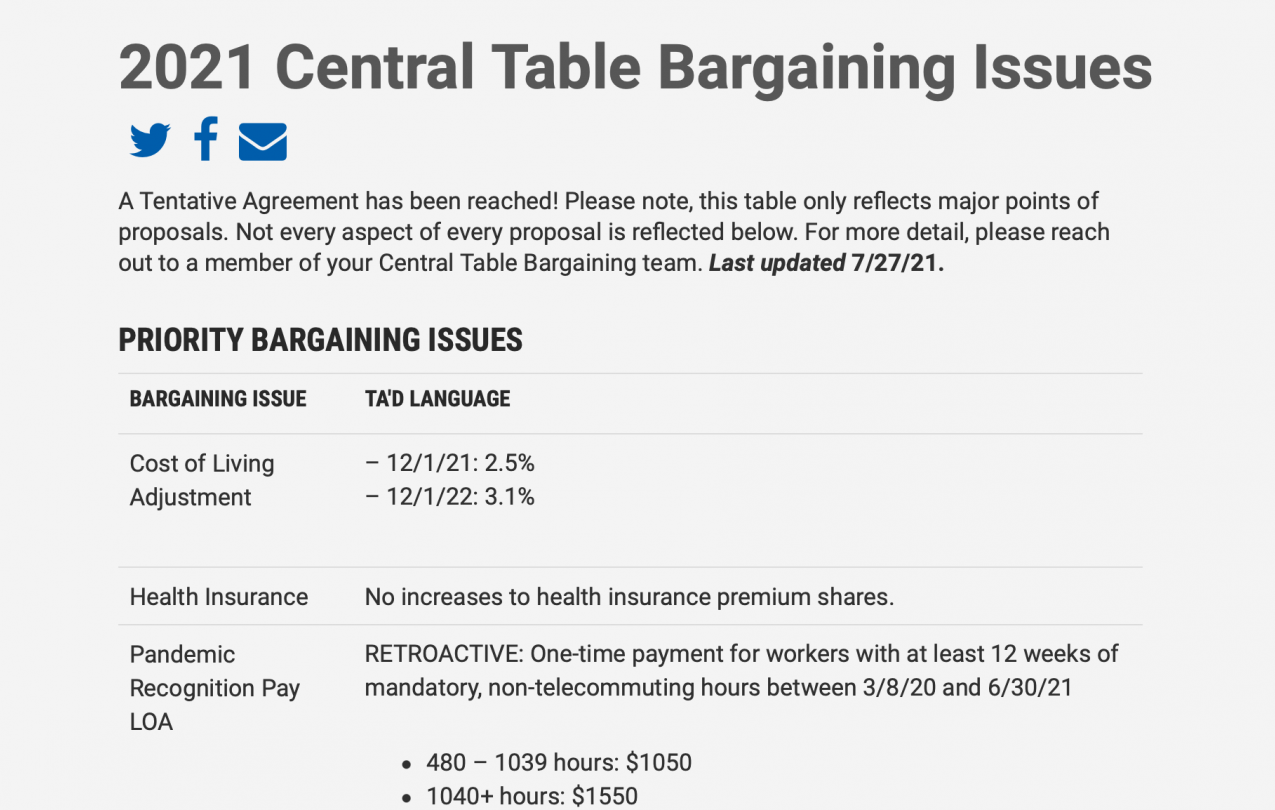Click the "480 – 1039 hours: $1050" bullet
1275x810 pixels.
(559, 763)
